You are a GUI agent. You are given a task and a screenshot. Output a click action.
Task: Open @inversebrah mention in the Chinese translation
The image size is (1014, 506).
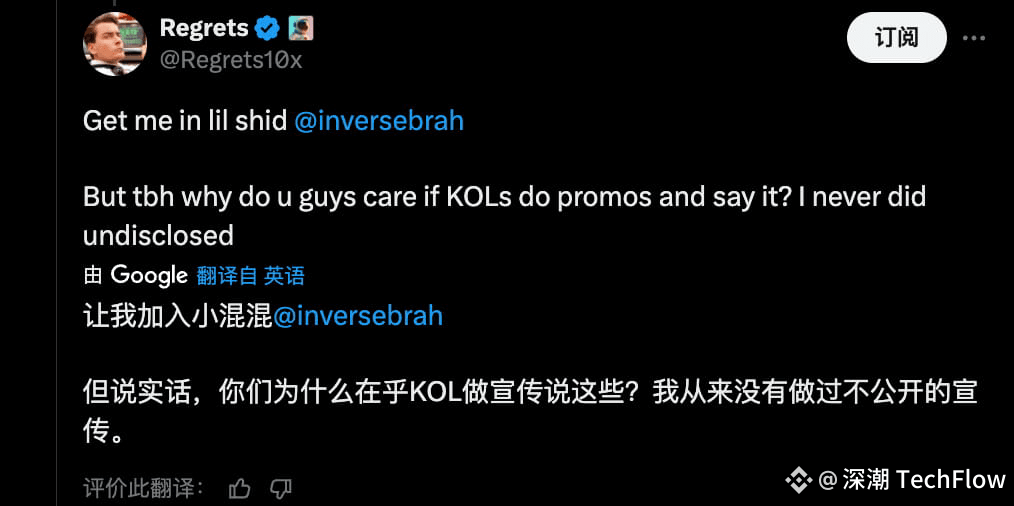click(x=358, y=316)
